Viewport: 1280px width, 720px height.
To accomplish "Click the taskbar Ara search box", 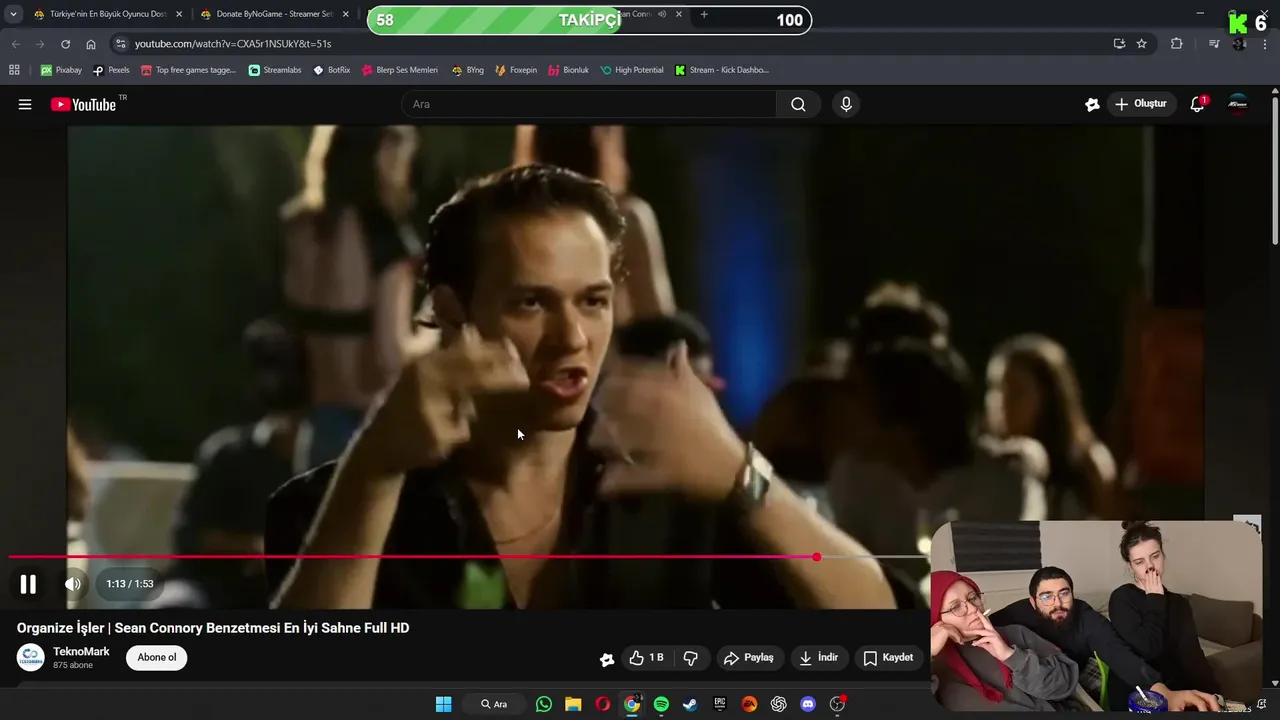I will pos(494,704).
